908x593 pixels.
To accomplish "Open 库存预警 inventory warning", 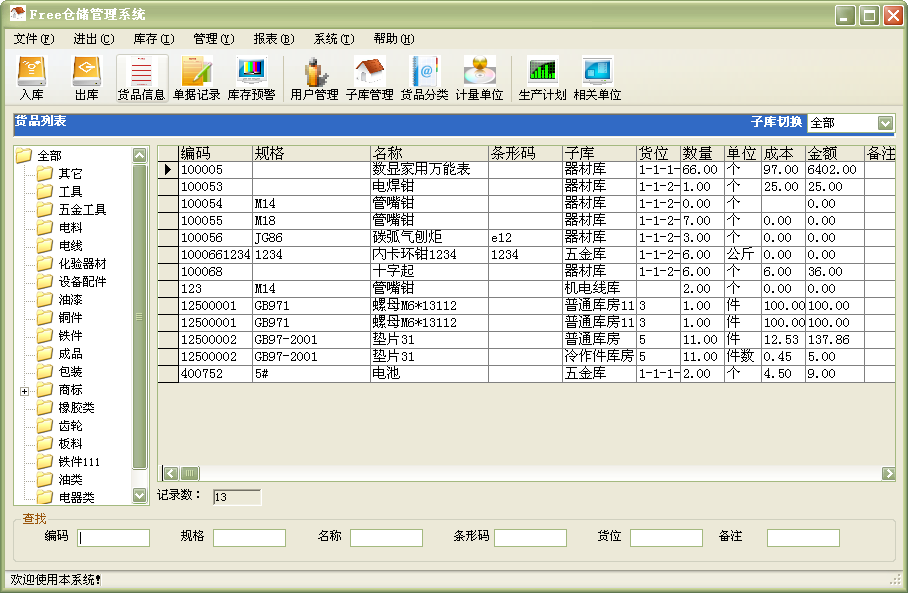I will (x=251, y=79).
